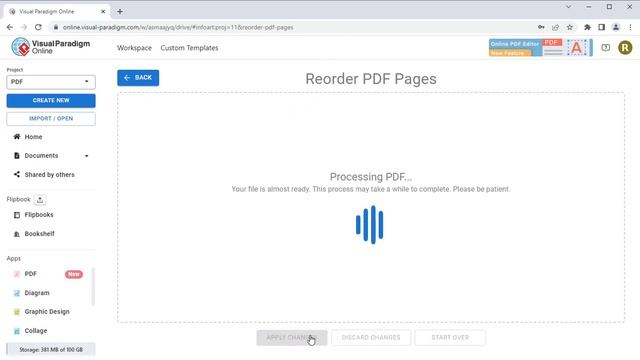Click the browser forward arrow
The width and height of the screenshot is (640, 360).
(24, 27)
